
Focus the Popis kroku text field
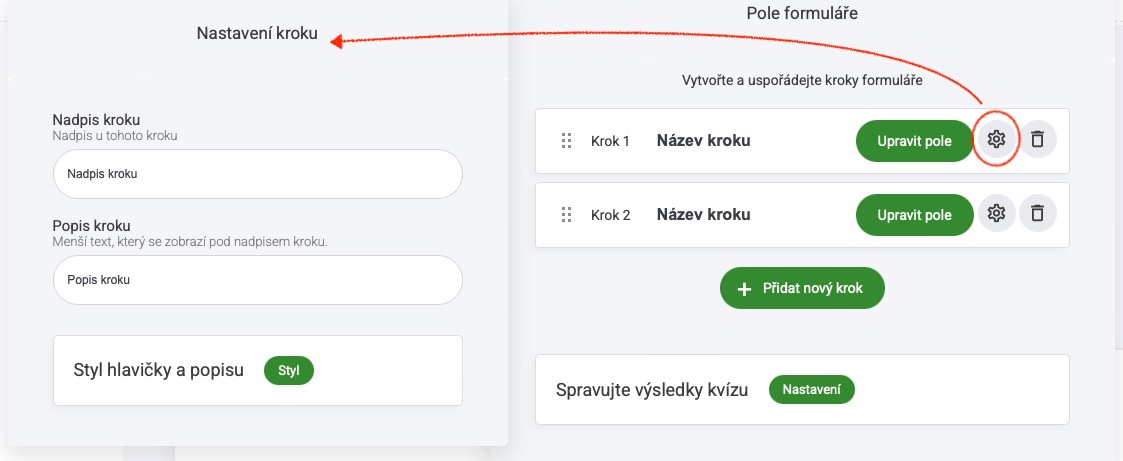click(x=258, y=280)
